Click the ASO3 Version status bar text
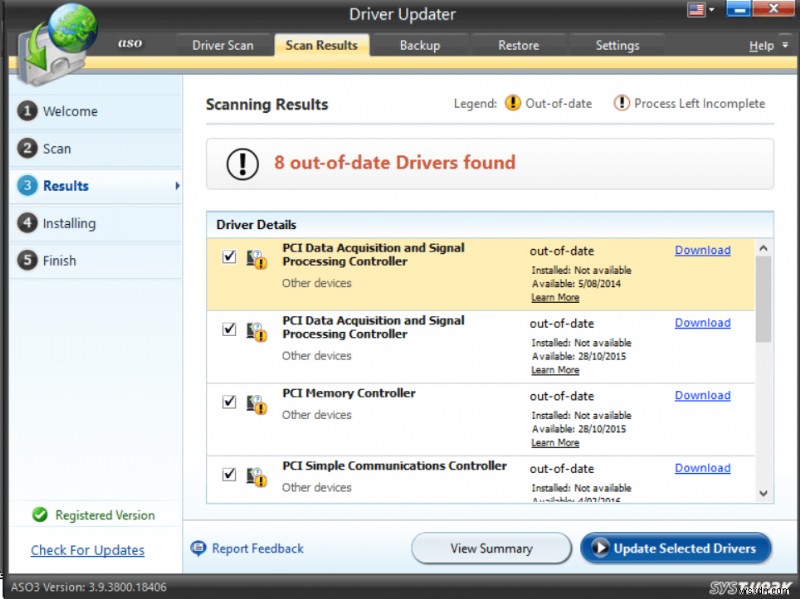The height and width of the screenshot is (599, 800). pos(89,587)
